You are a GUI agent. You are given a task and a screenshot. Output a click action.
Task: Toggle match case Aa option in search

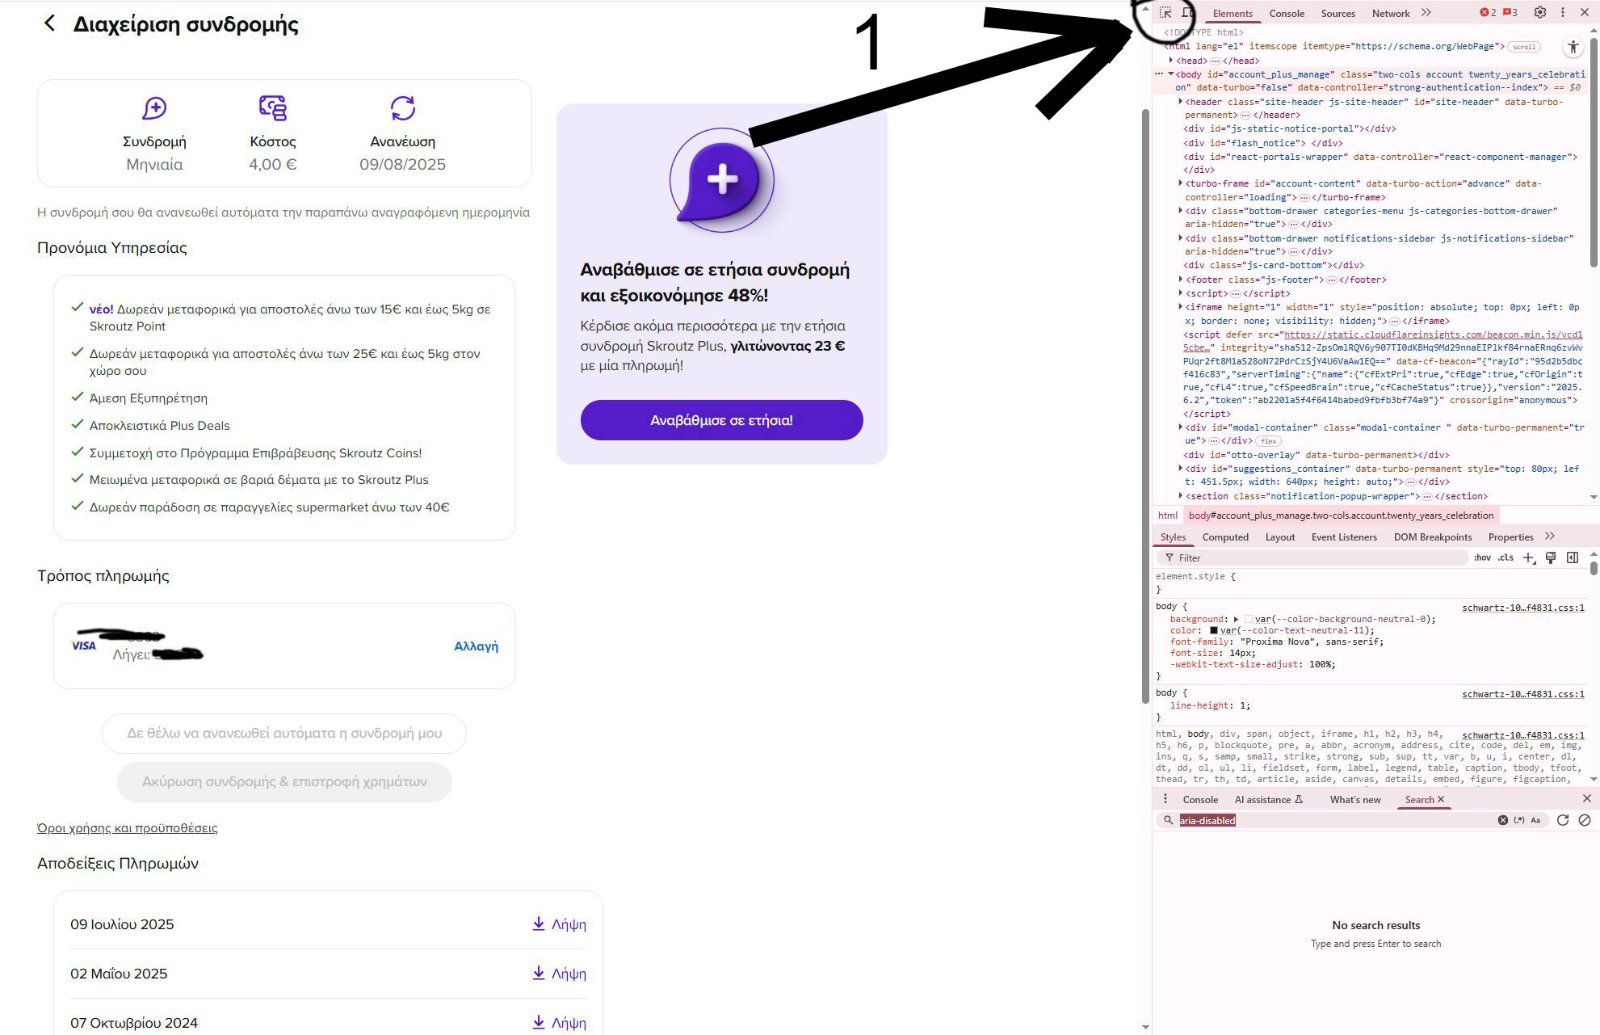1536,820
